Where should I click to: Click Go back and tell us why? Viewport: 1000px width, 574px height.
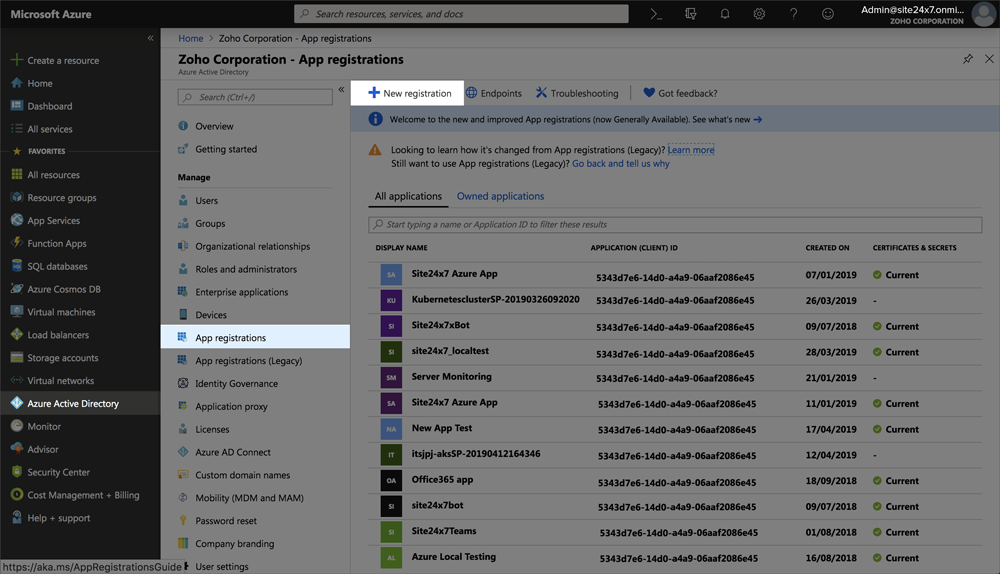pos(621,164)
